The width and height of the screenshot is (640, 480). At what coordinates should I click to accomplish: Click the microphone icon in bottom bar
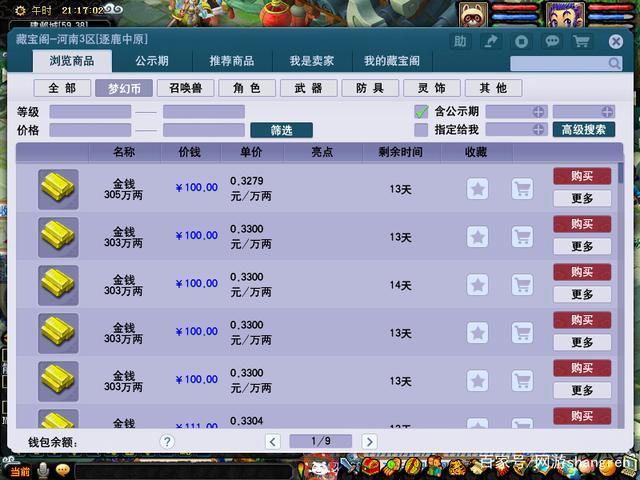tap(42, 471)
